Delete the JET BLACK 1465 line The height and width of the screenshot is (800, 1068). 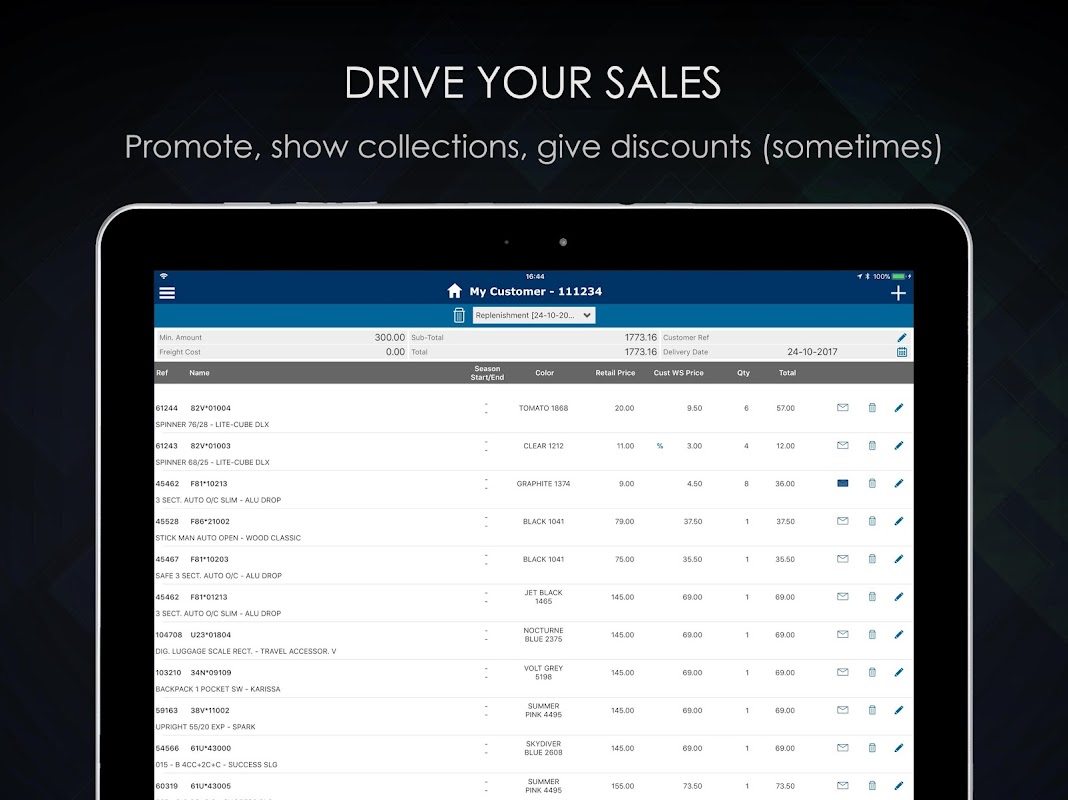[872, 596]
